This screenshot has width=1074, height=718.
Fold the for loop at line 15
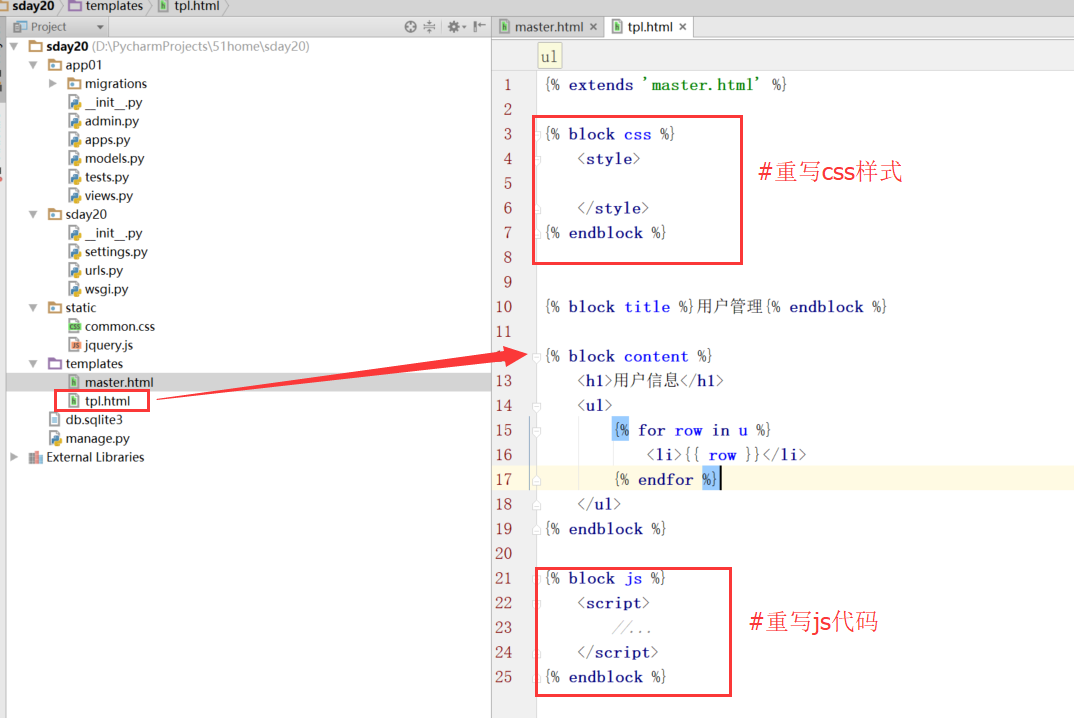(x=537, y=430)
